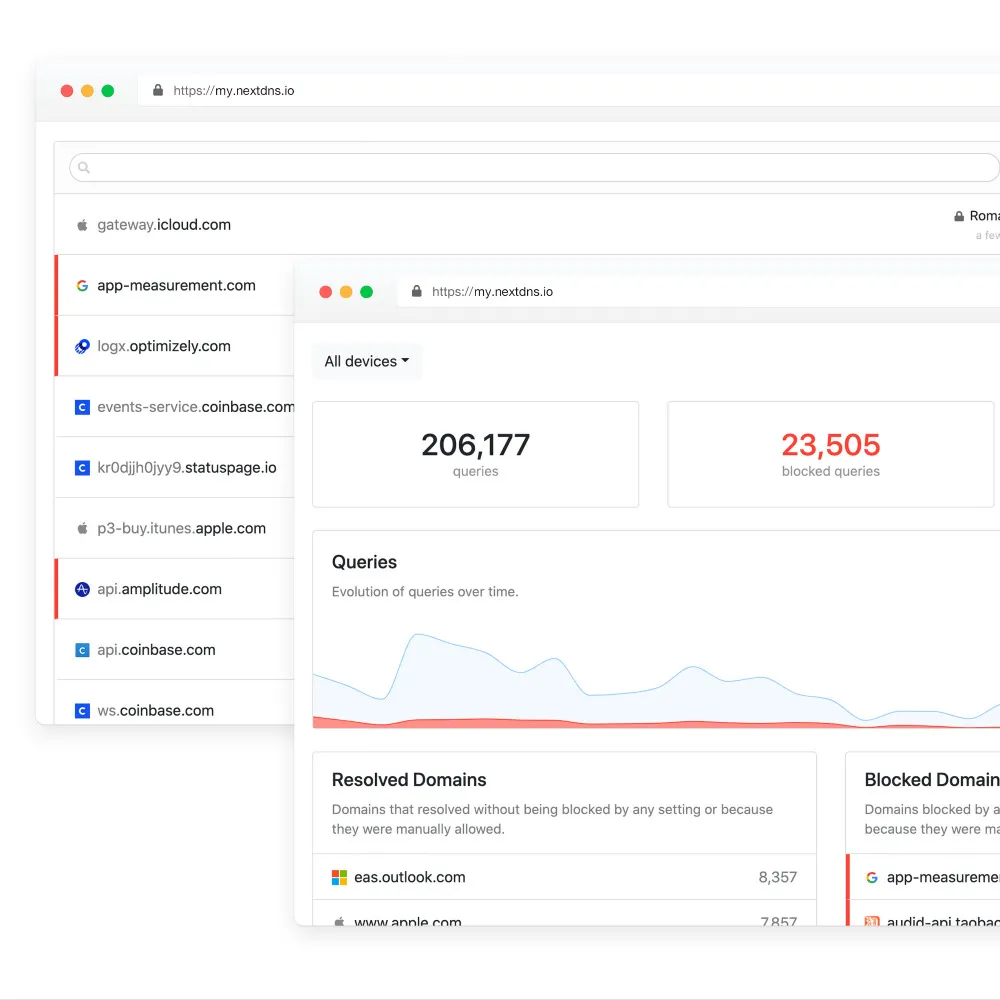This screenshot has width=1000, height=1000.
Task: Click the 23,505 blocked queries count
Action: click(x=830, y=445)
